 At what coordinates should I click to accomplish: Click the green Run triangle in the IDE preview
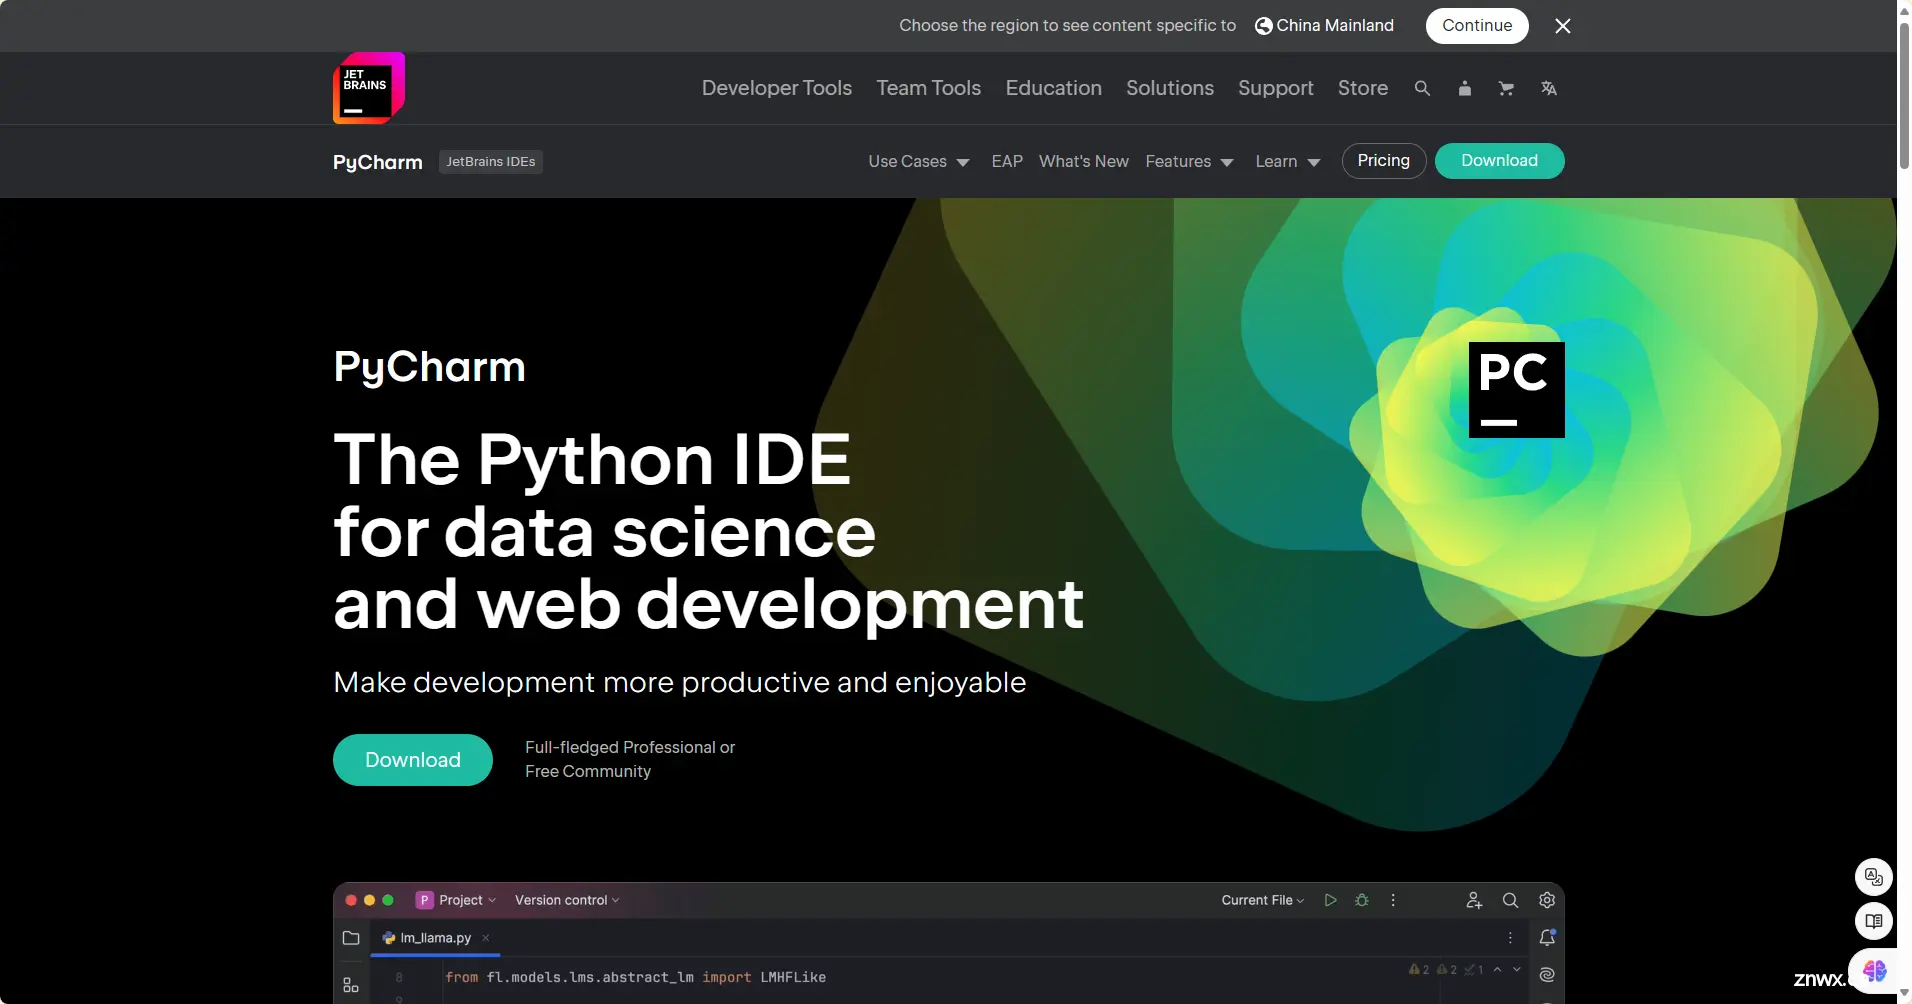pyautogui.click(x=1330, y=900)
